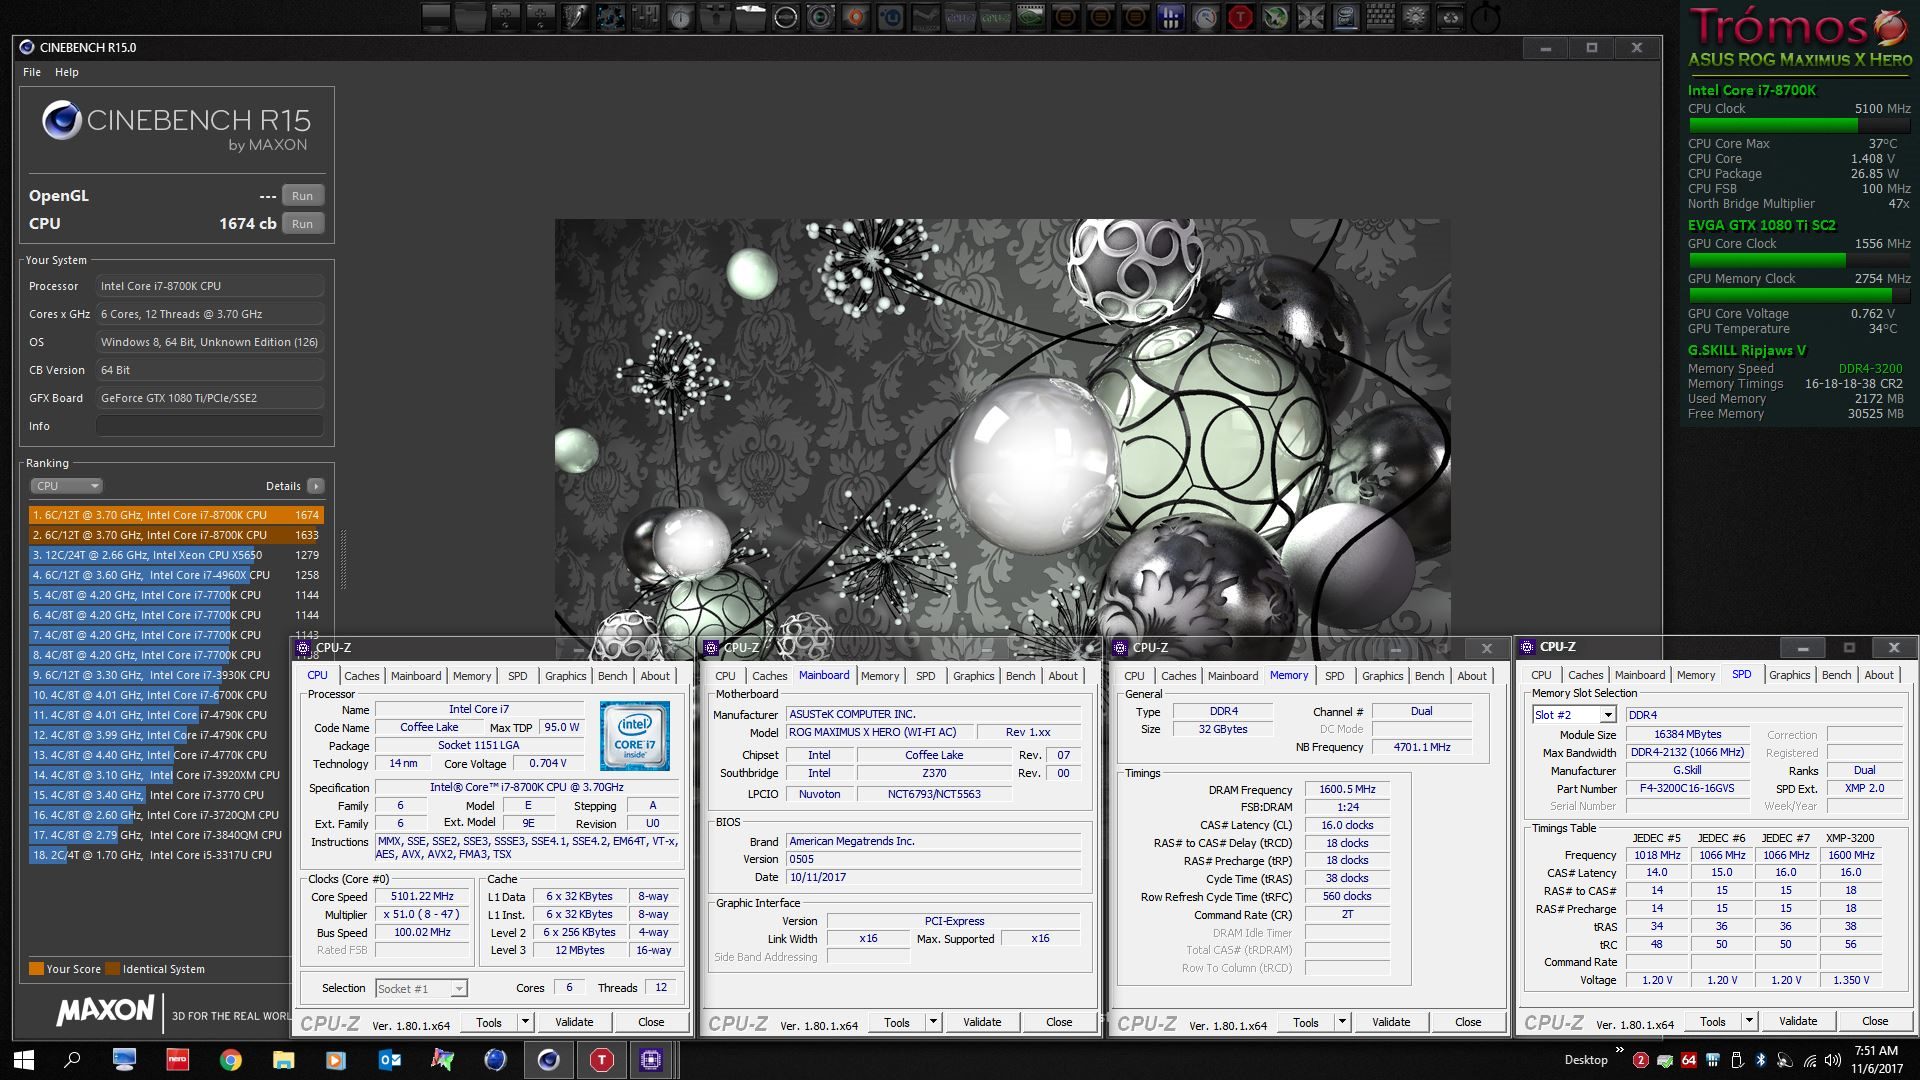Click the blue equalizer bars icon in top dock

coord(1170,17)
